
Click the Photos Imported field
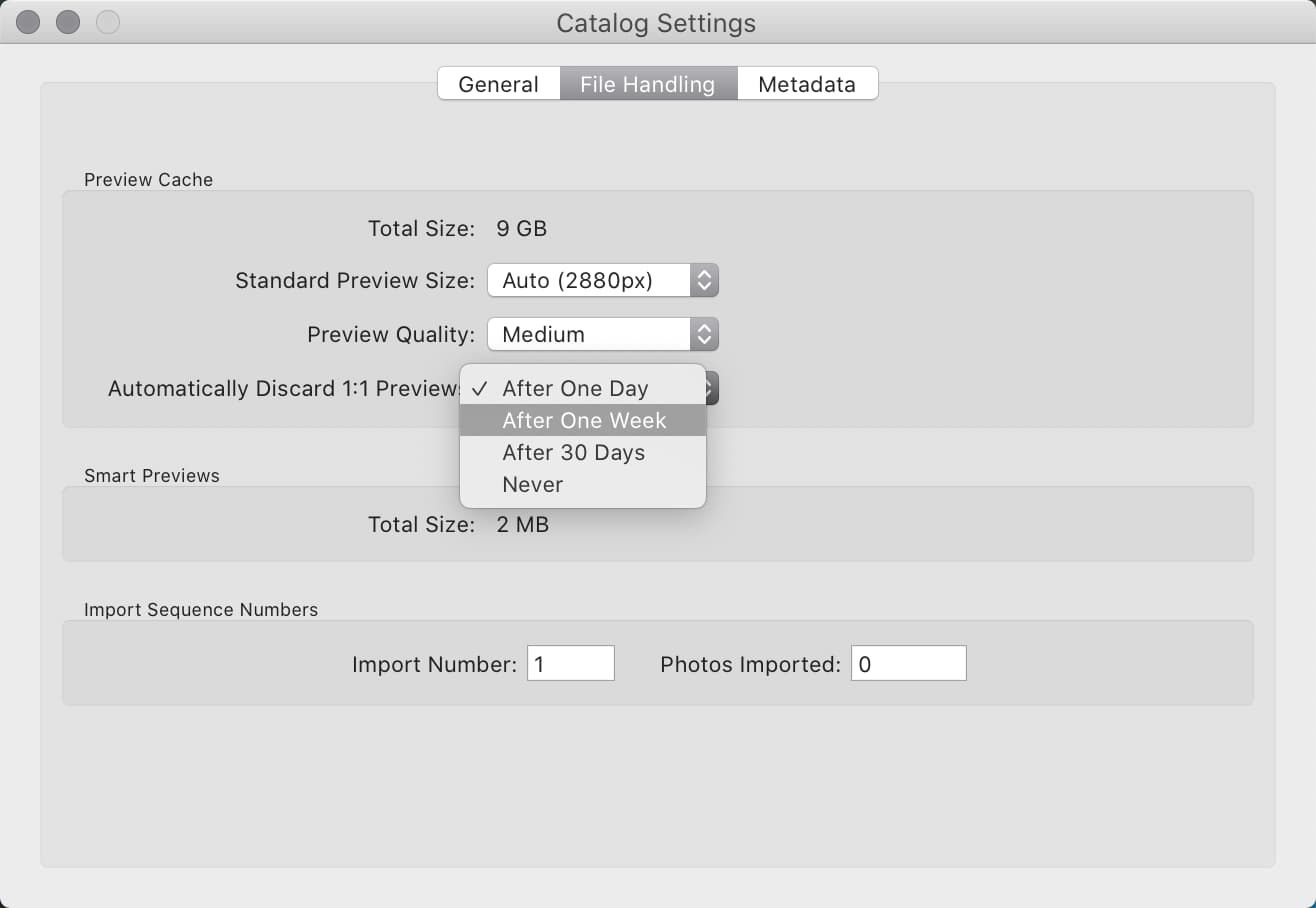(909, 663)
